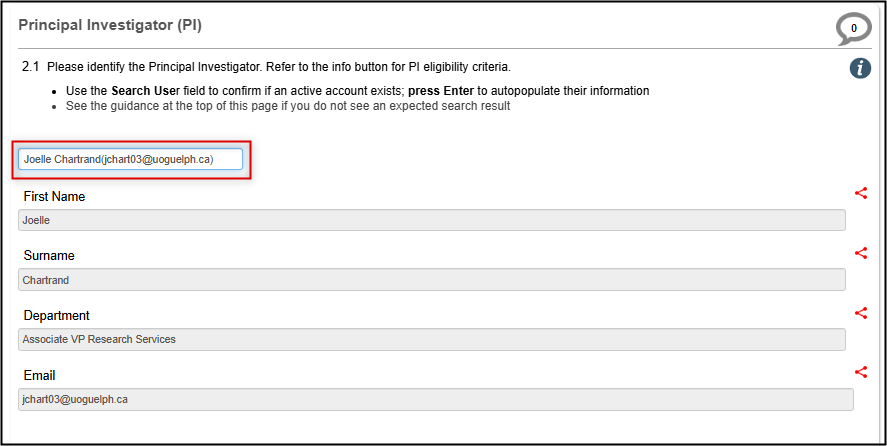The width and height of the screenshot is (887, 446).
Task: Click the First Name label
Action: tap(54, 197)
